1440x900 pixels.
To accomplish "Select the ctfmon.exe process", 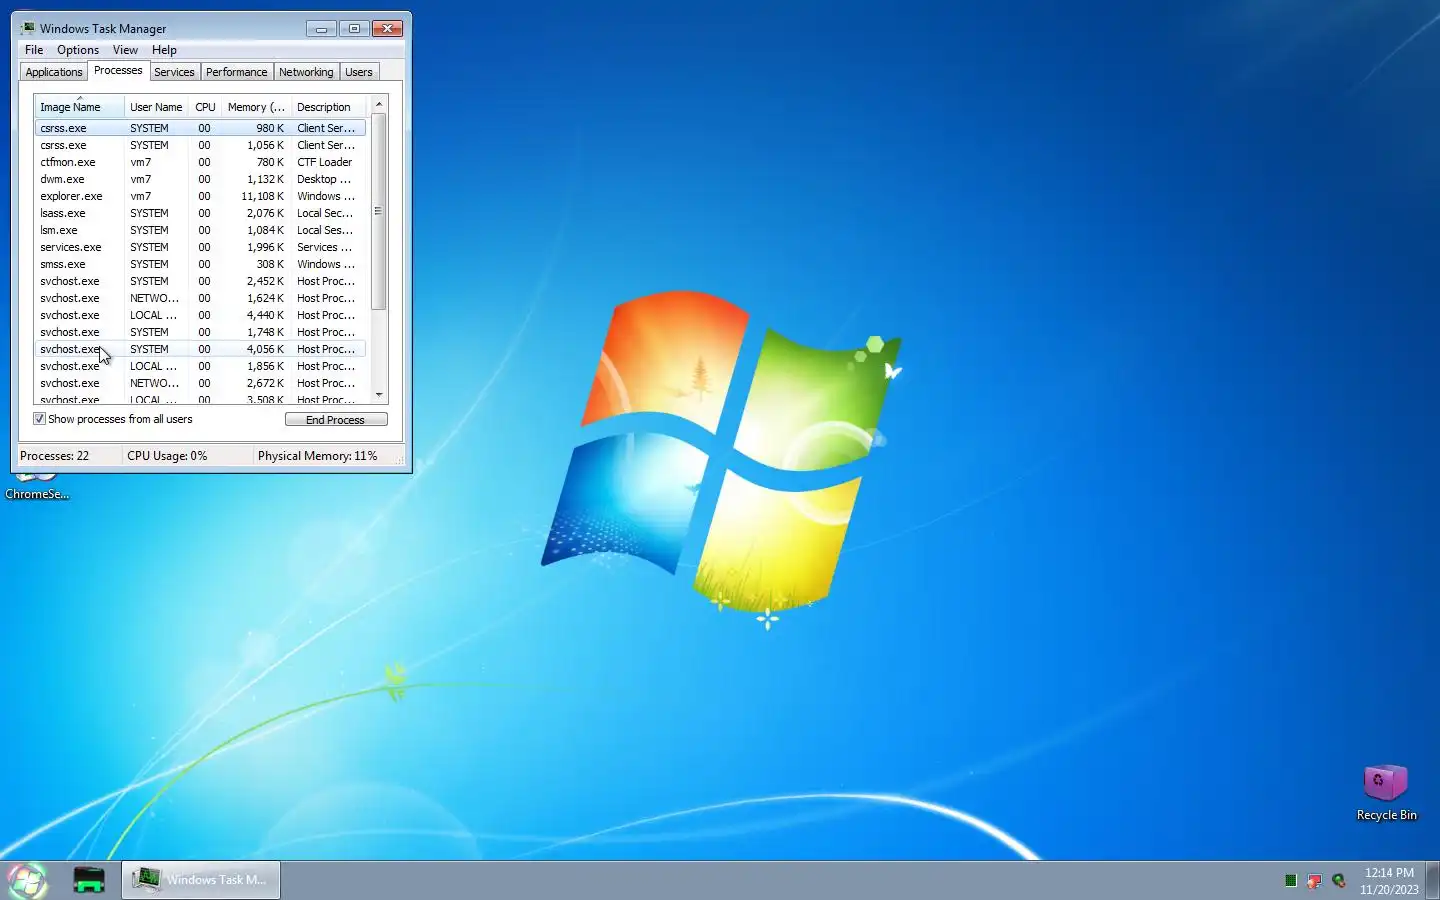I will 200,162.
